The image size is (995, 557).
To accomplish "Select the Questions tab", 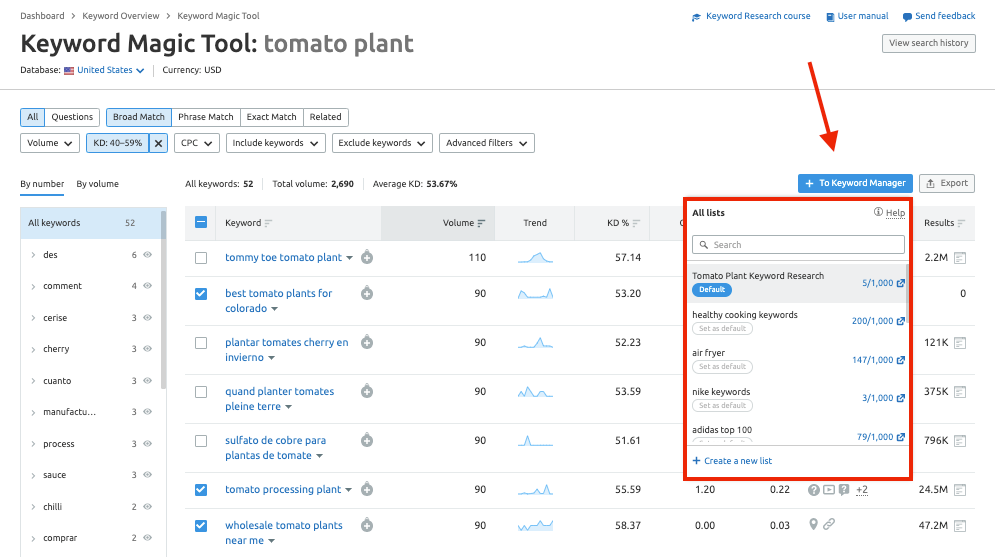I will point(72,117).
